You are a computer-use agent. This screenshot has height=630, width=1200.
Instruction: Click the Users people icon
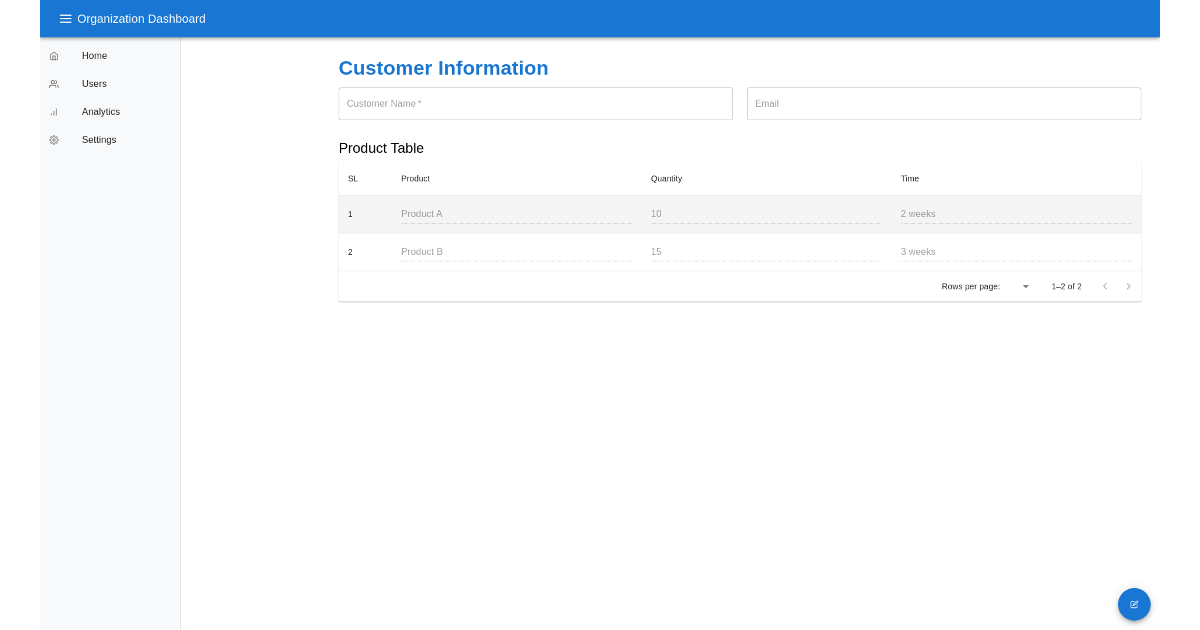[54, 84]
